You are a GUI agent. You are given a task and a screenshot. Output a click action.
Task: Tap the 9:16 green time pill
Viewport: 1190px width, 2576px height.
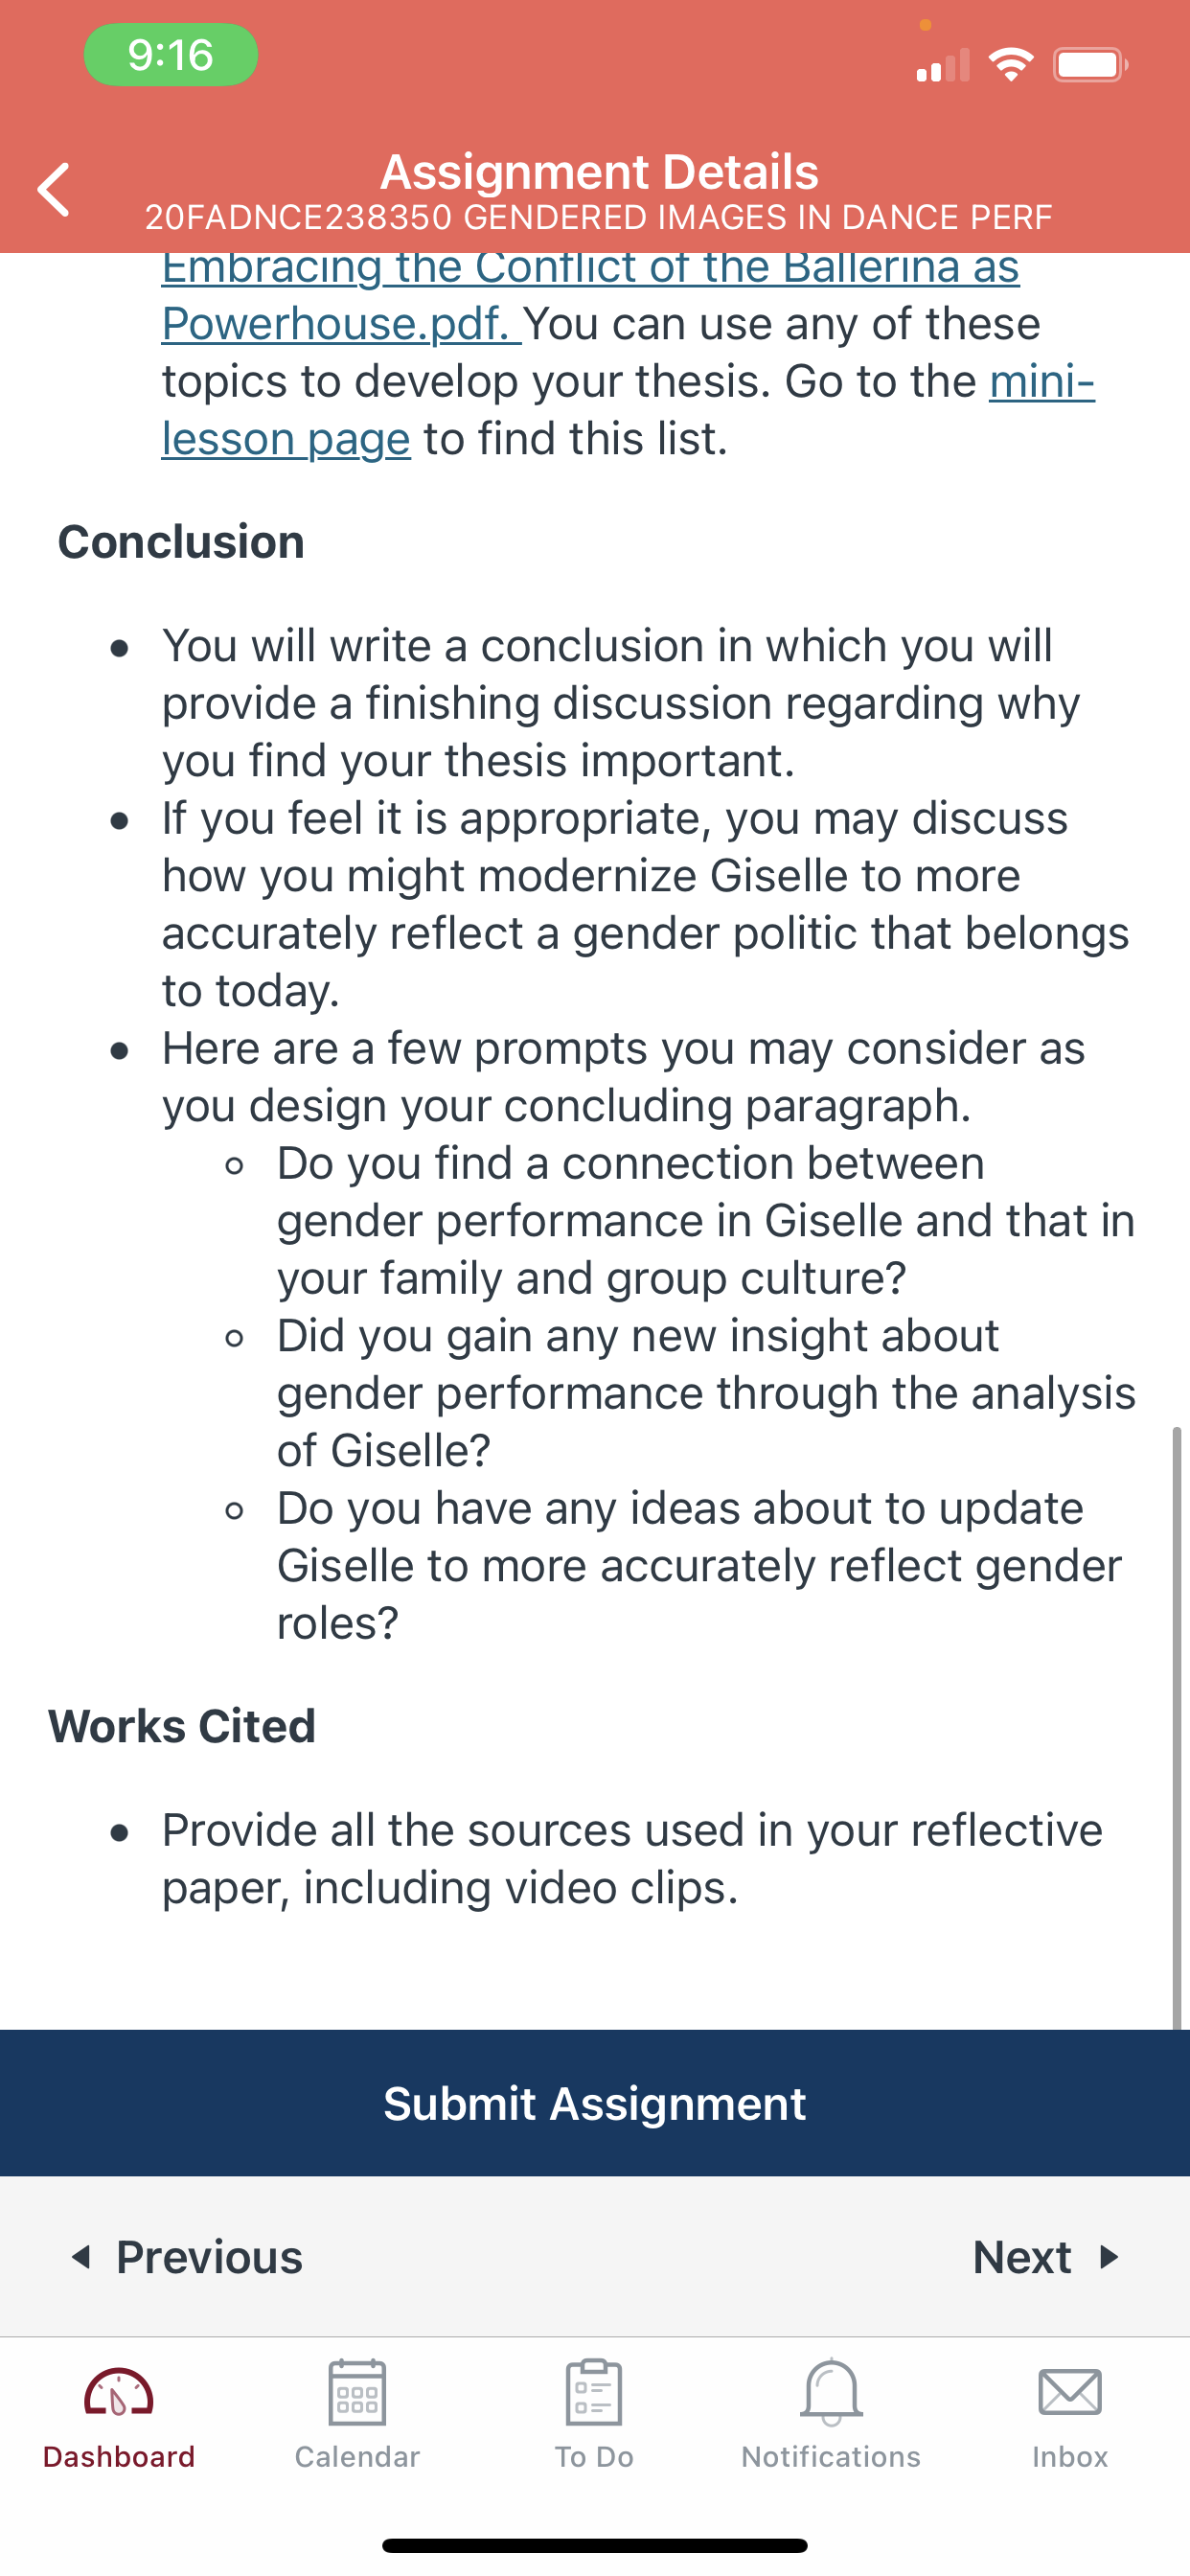click(171, 55)
